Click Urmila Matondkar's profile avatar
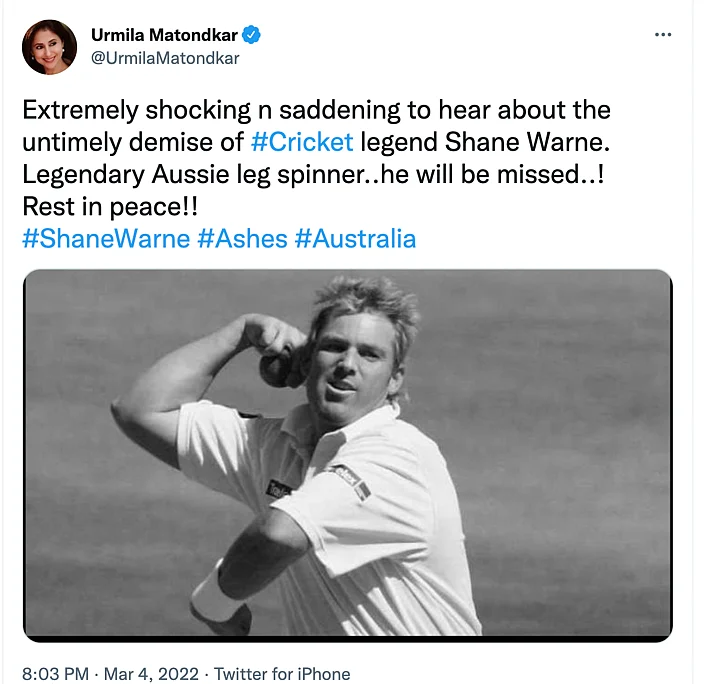The image size is (720, 684). [x=49, y=47]
